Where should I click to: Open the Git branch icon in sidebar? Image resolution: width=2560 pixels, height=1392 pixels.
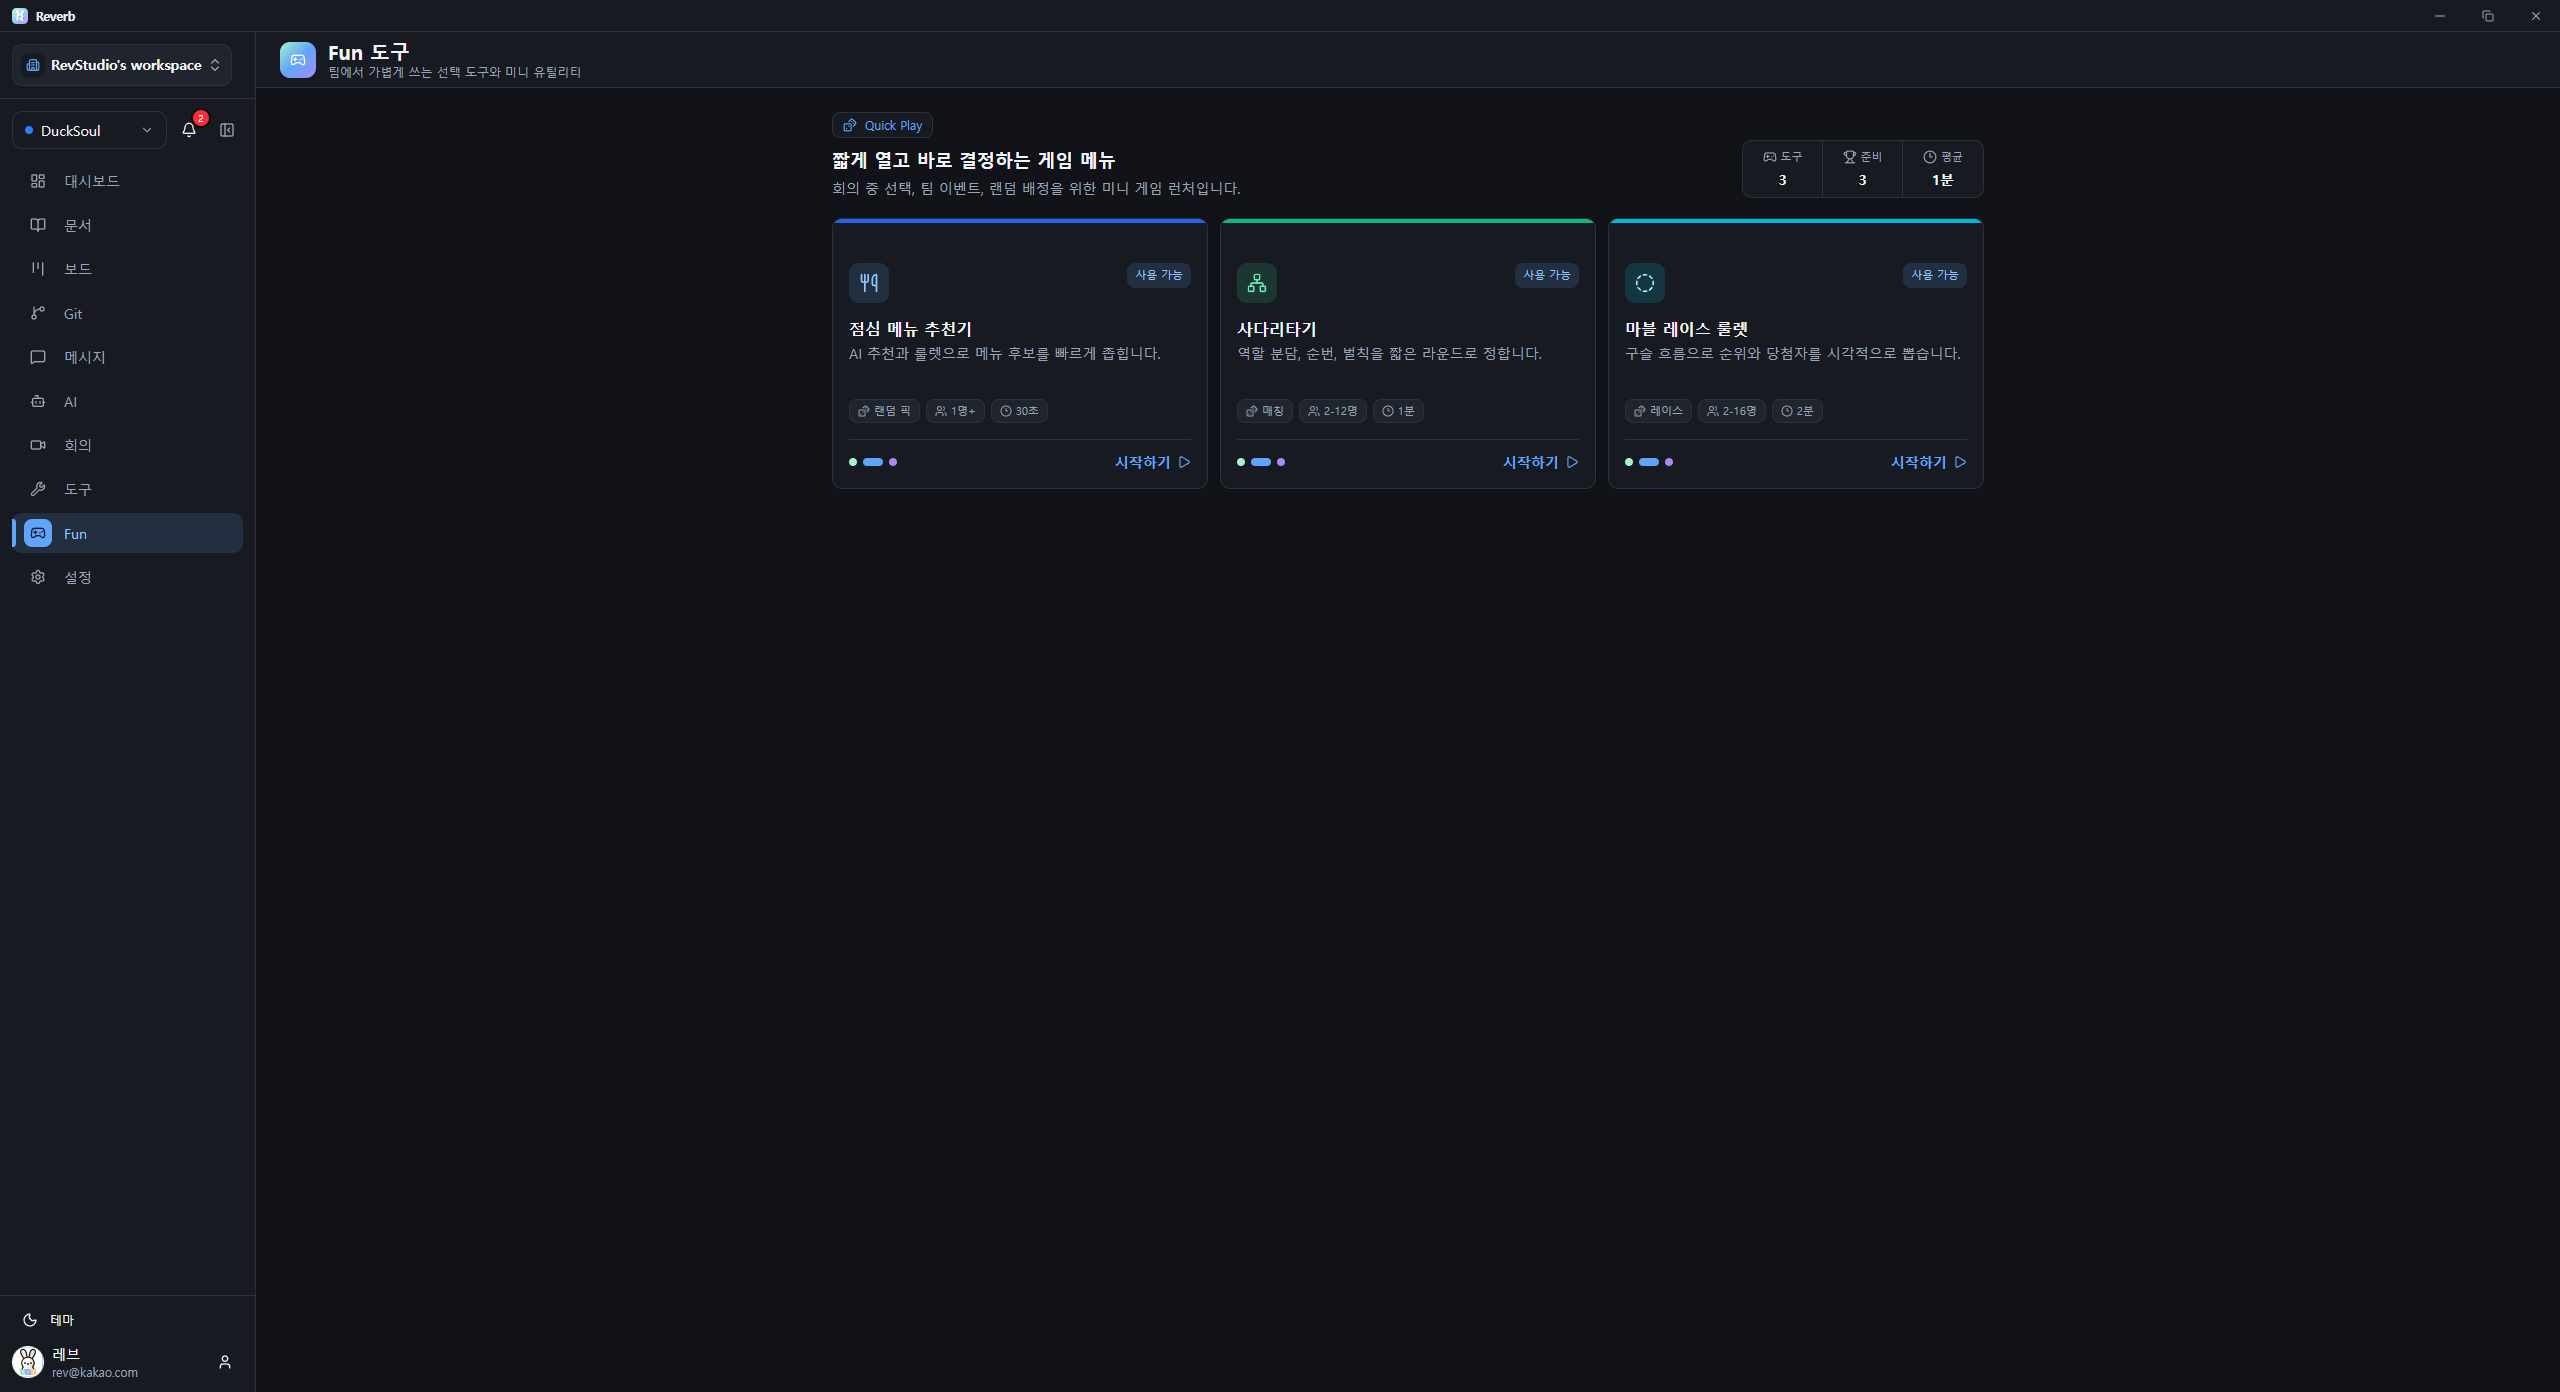tap(38, 313)
